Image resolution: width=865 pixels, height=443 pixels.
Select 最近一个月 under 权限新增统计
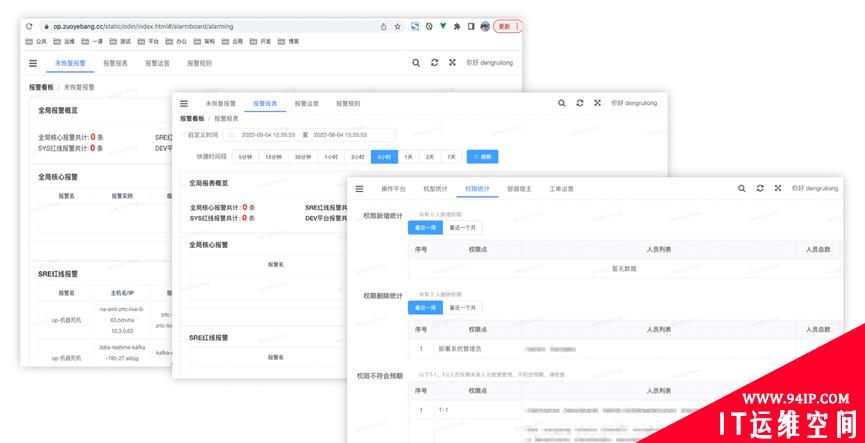[462, 227]
